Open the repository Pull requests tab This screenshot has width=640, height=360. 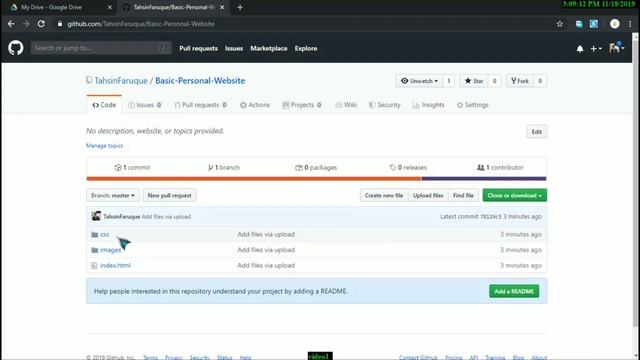coord(200,105)
